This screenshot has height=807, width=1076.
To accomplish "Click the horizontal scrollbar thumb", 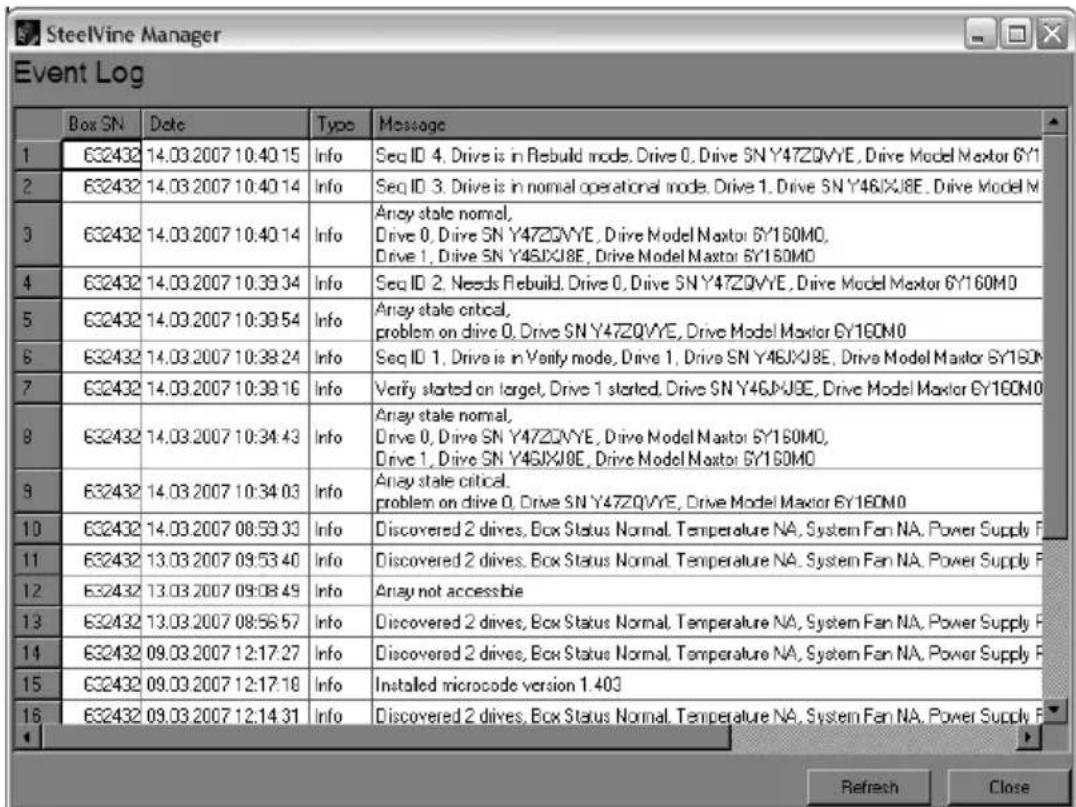I will tap(386, 738).
